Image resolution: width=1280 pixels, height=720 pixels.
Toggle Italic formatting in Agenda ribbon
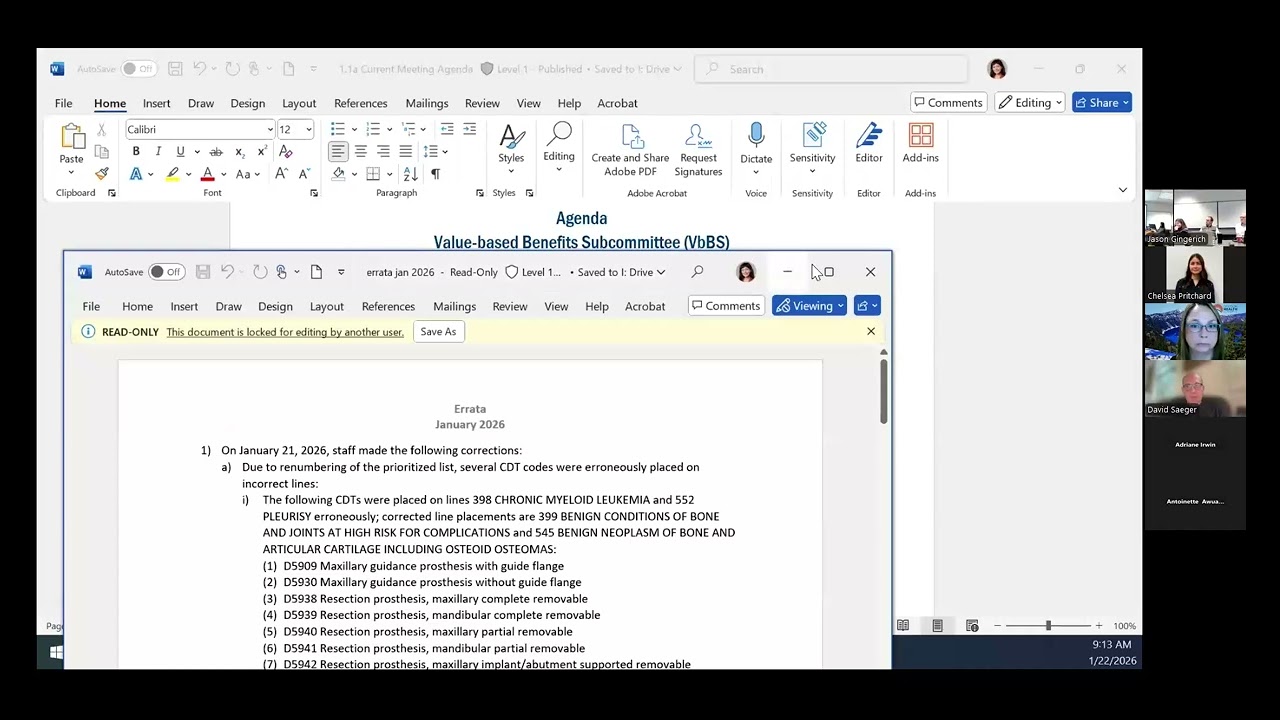click(x=158, y=152)
